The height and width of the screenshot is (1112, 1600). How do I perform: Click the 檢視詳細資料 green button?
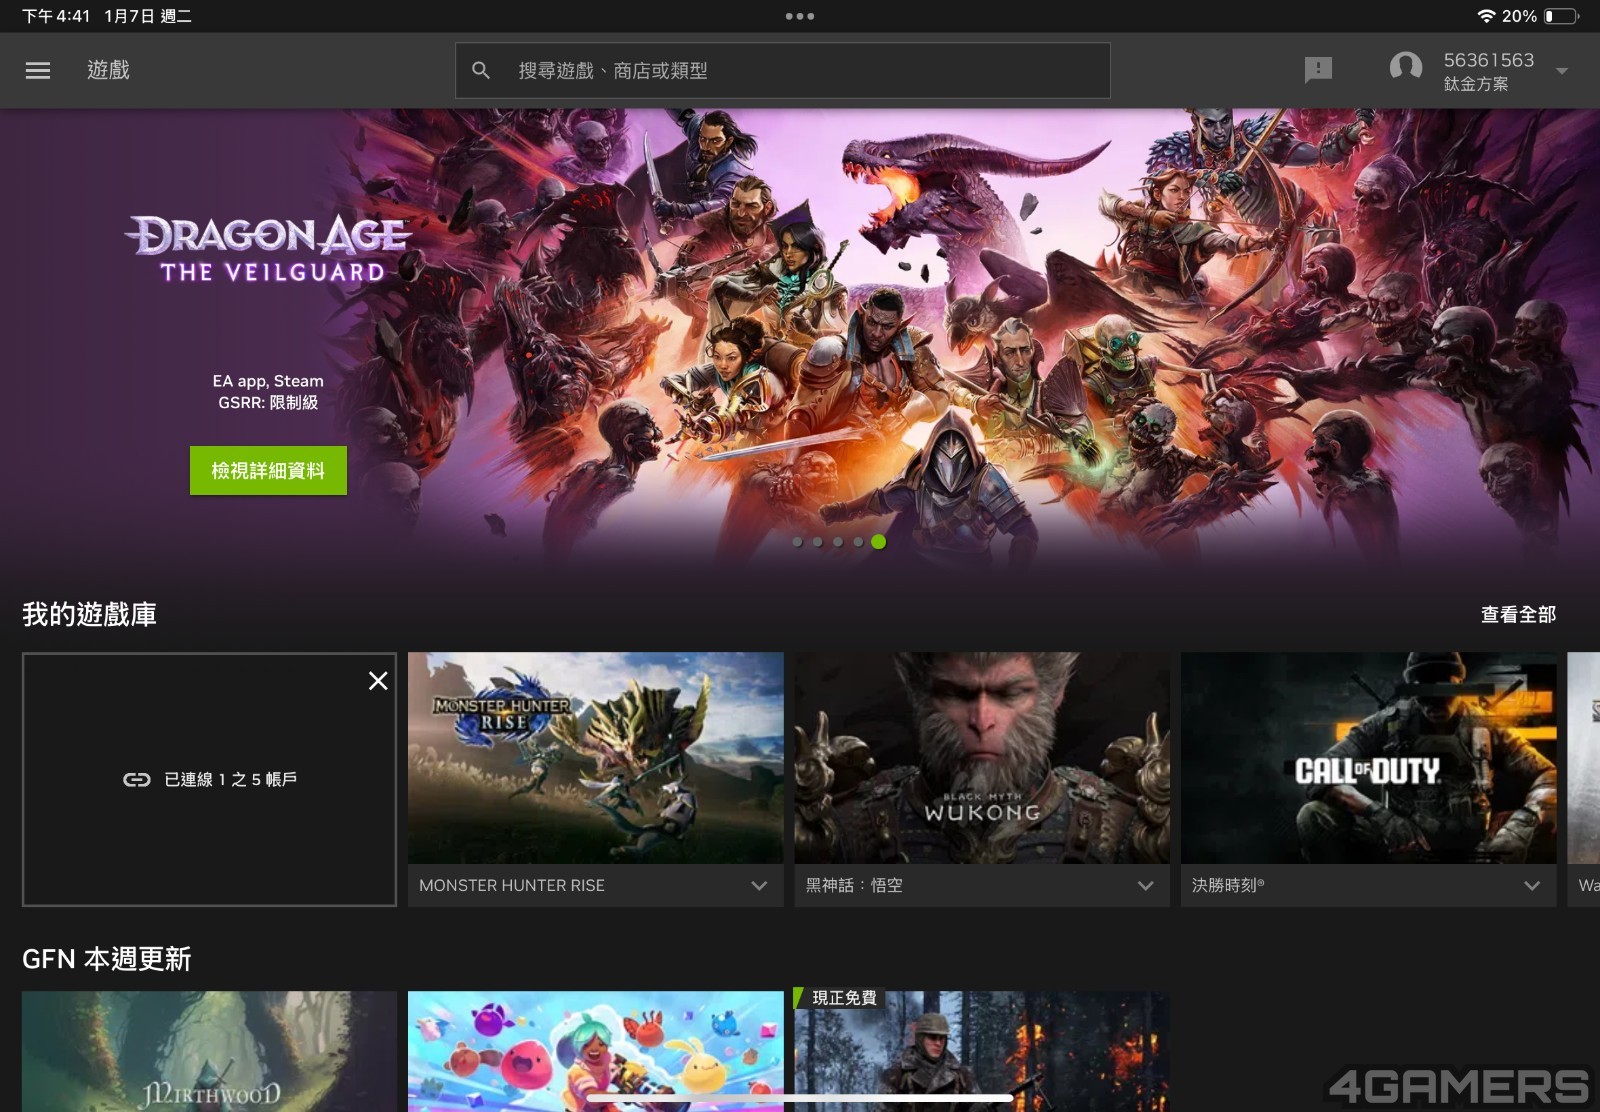pyautogui.click(x=268, y=470)
